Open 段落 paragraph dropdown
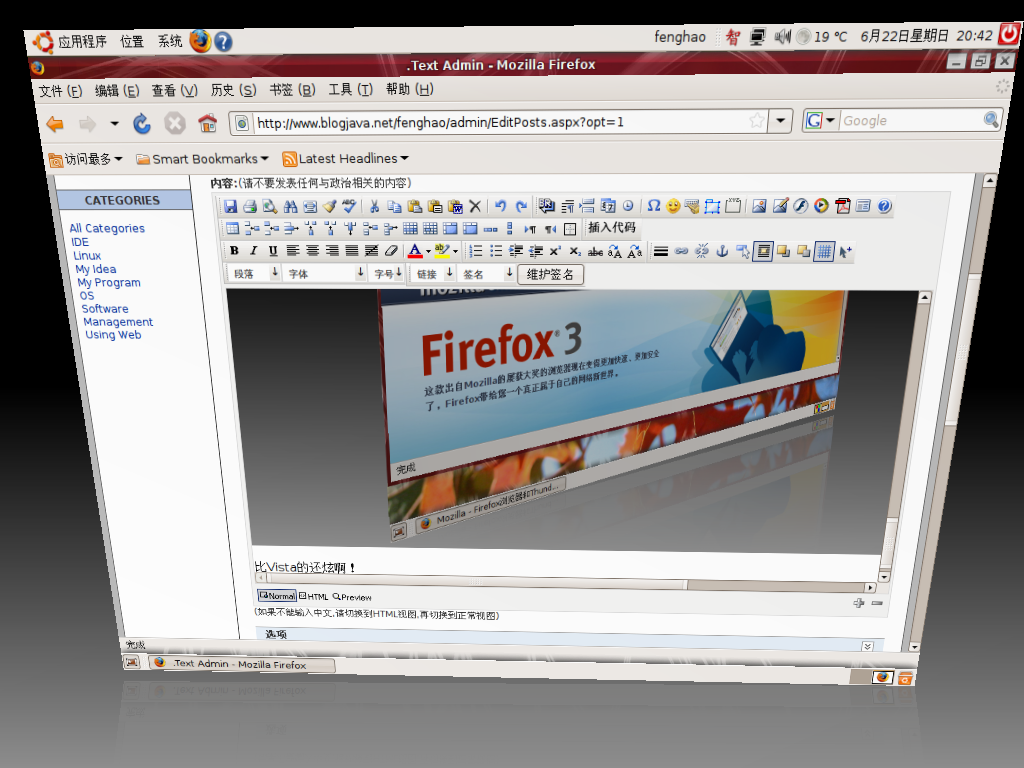The width and height of the screenshot is (1024, 768). click(x=256, y=274)
